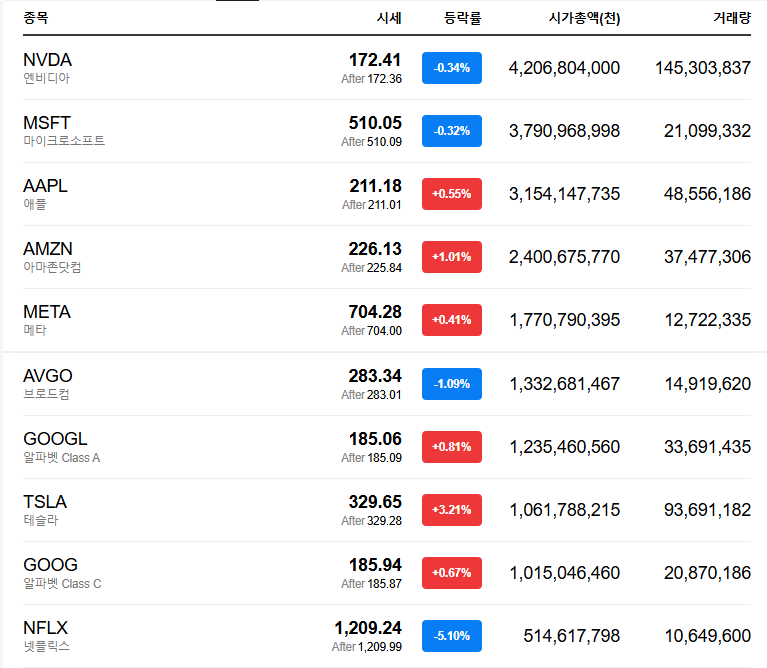The height and width of the screenshot is (668, 767).
Task: Click volume 37,477,306
Action: [x=707, y=257]
